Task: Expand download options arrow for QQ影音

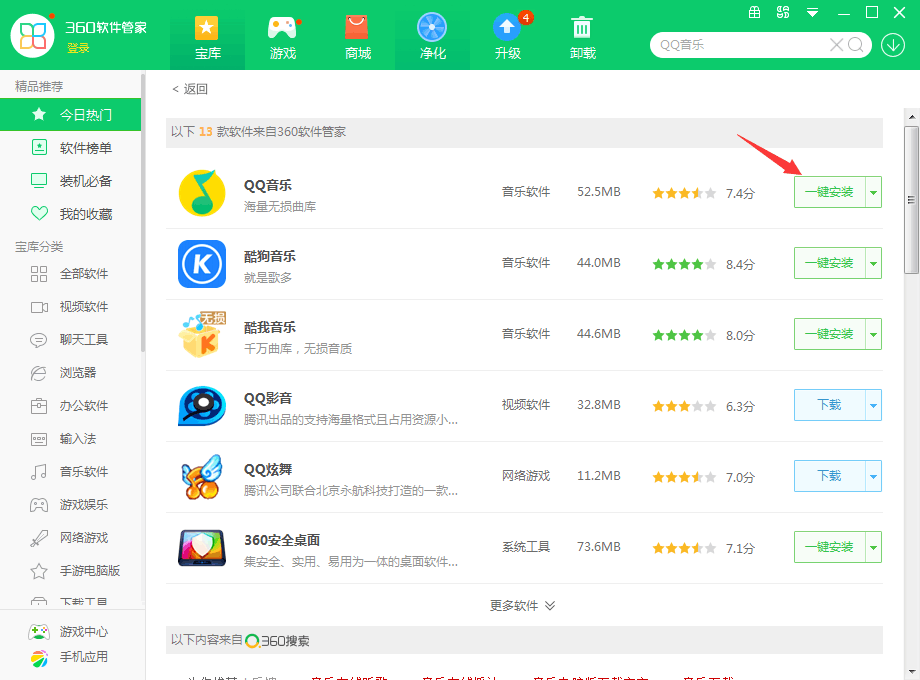Action: point(874,405)
